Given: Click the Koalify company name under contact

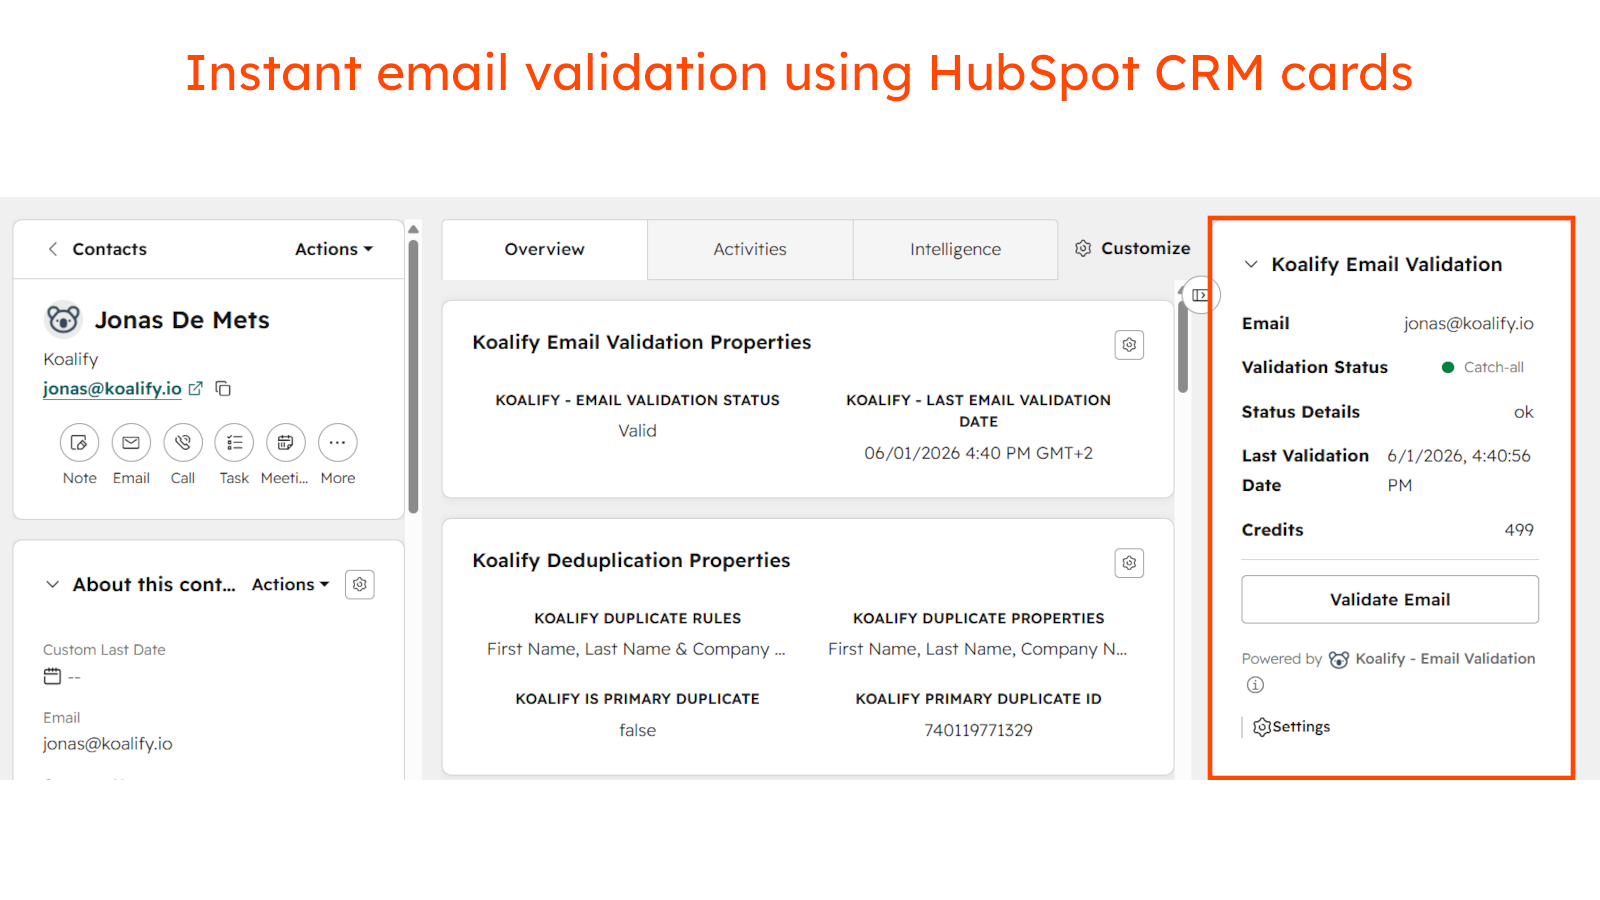Looking at the screenshot, I should click(71, 359).
